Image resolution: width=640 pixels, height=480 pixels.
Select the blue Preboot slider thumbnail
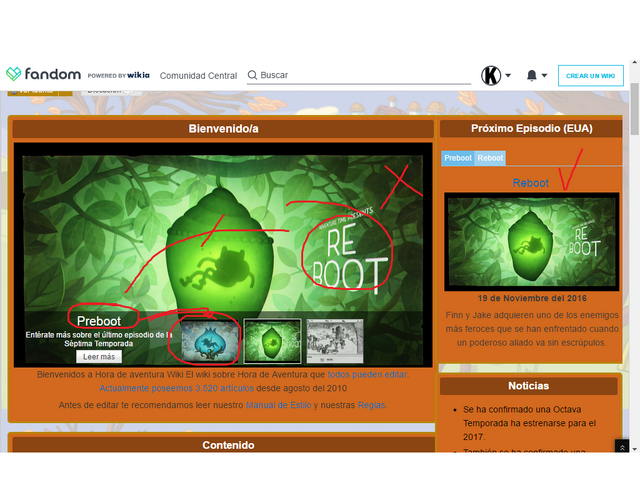[209, 341]
